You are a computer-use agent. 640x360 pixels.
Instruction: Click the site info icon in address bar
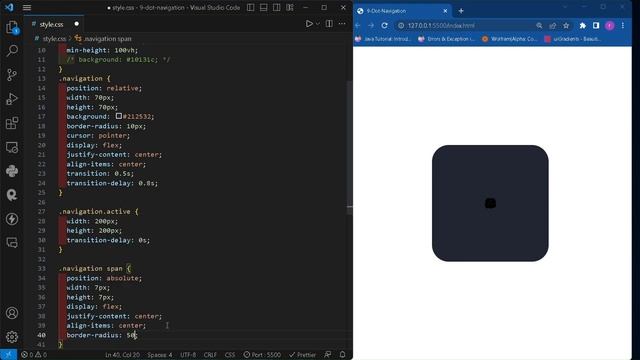401,25
